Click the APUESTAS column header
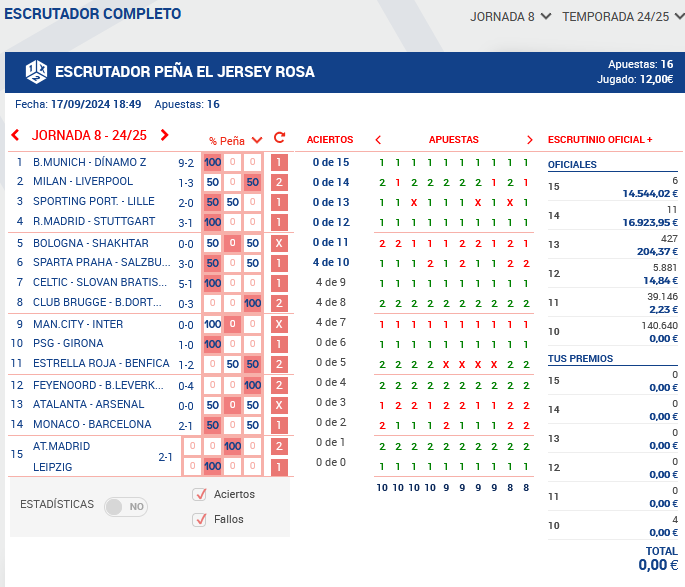The height and width of the screenshot is (587, 685). [453, 140]
